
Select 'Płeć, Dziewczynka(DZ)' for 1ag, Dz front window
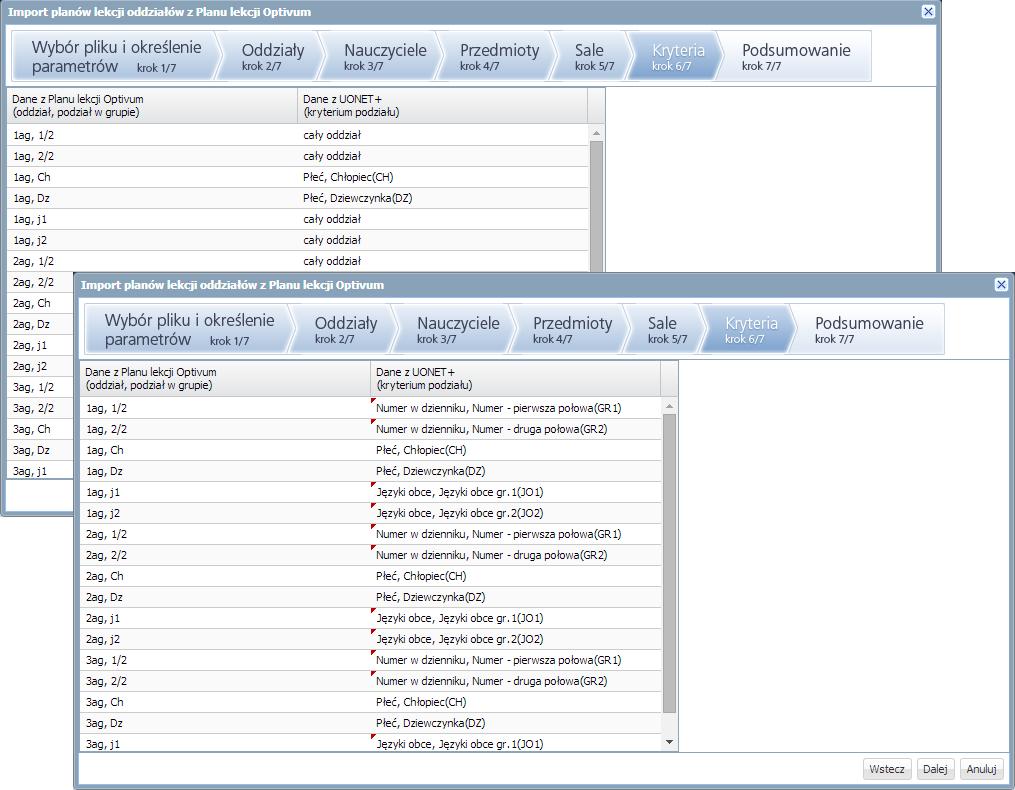pyautogui.click(x=515, y=471)
